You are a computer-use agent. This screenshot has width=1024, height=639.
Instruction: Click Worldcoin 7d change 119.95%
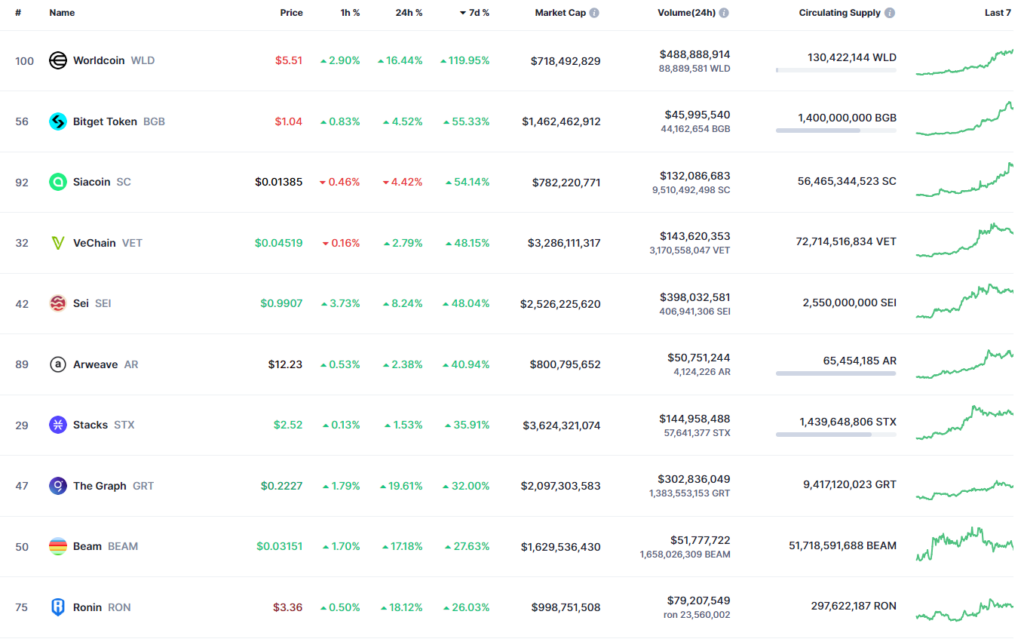coord(464,61)
